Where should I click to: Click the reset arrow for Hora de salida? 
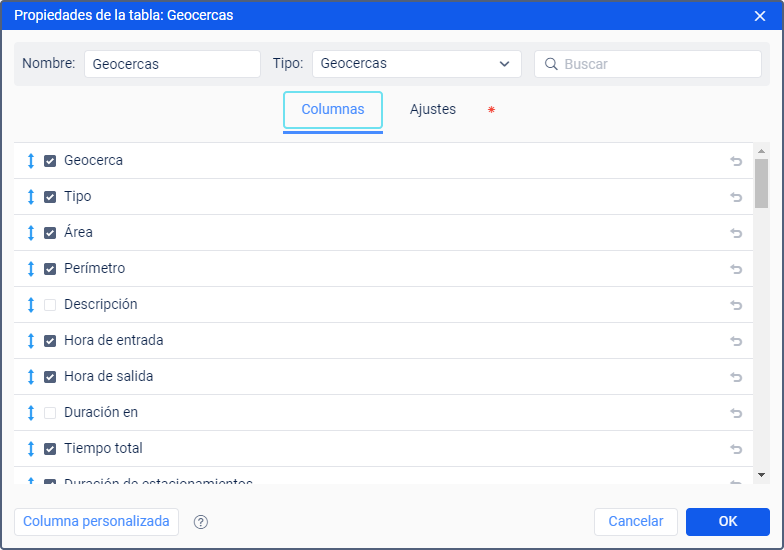[x=736, y=377]
